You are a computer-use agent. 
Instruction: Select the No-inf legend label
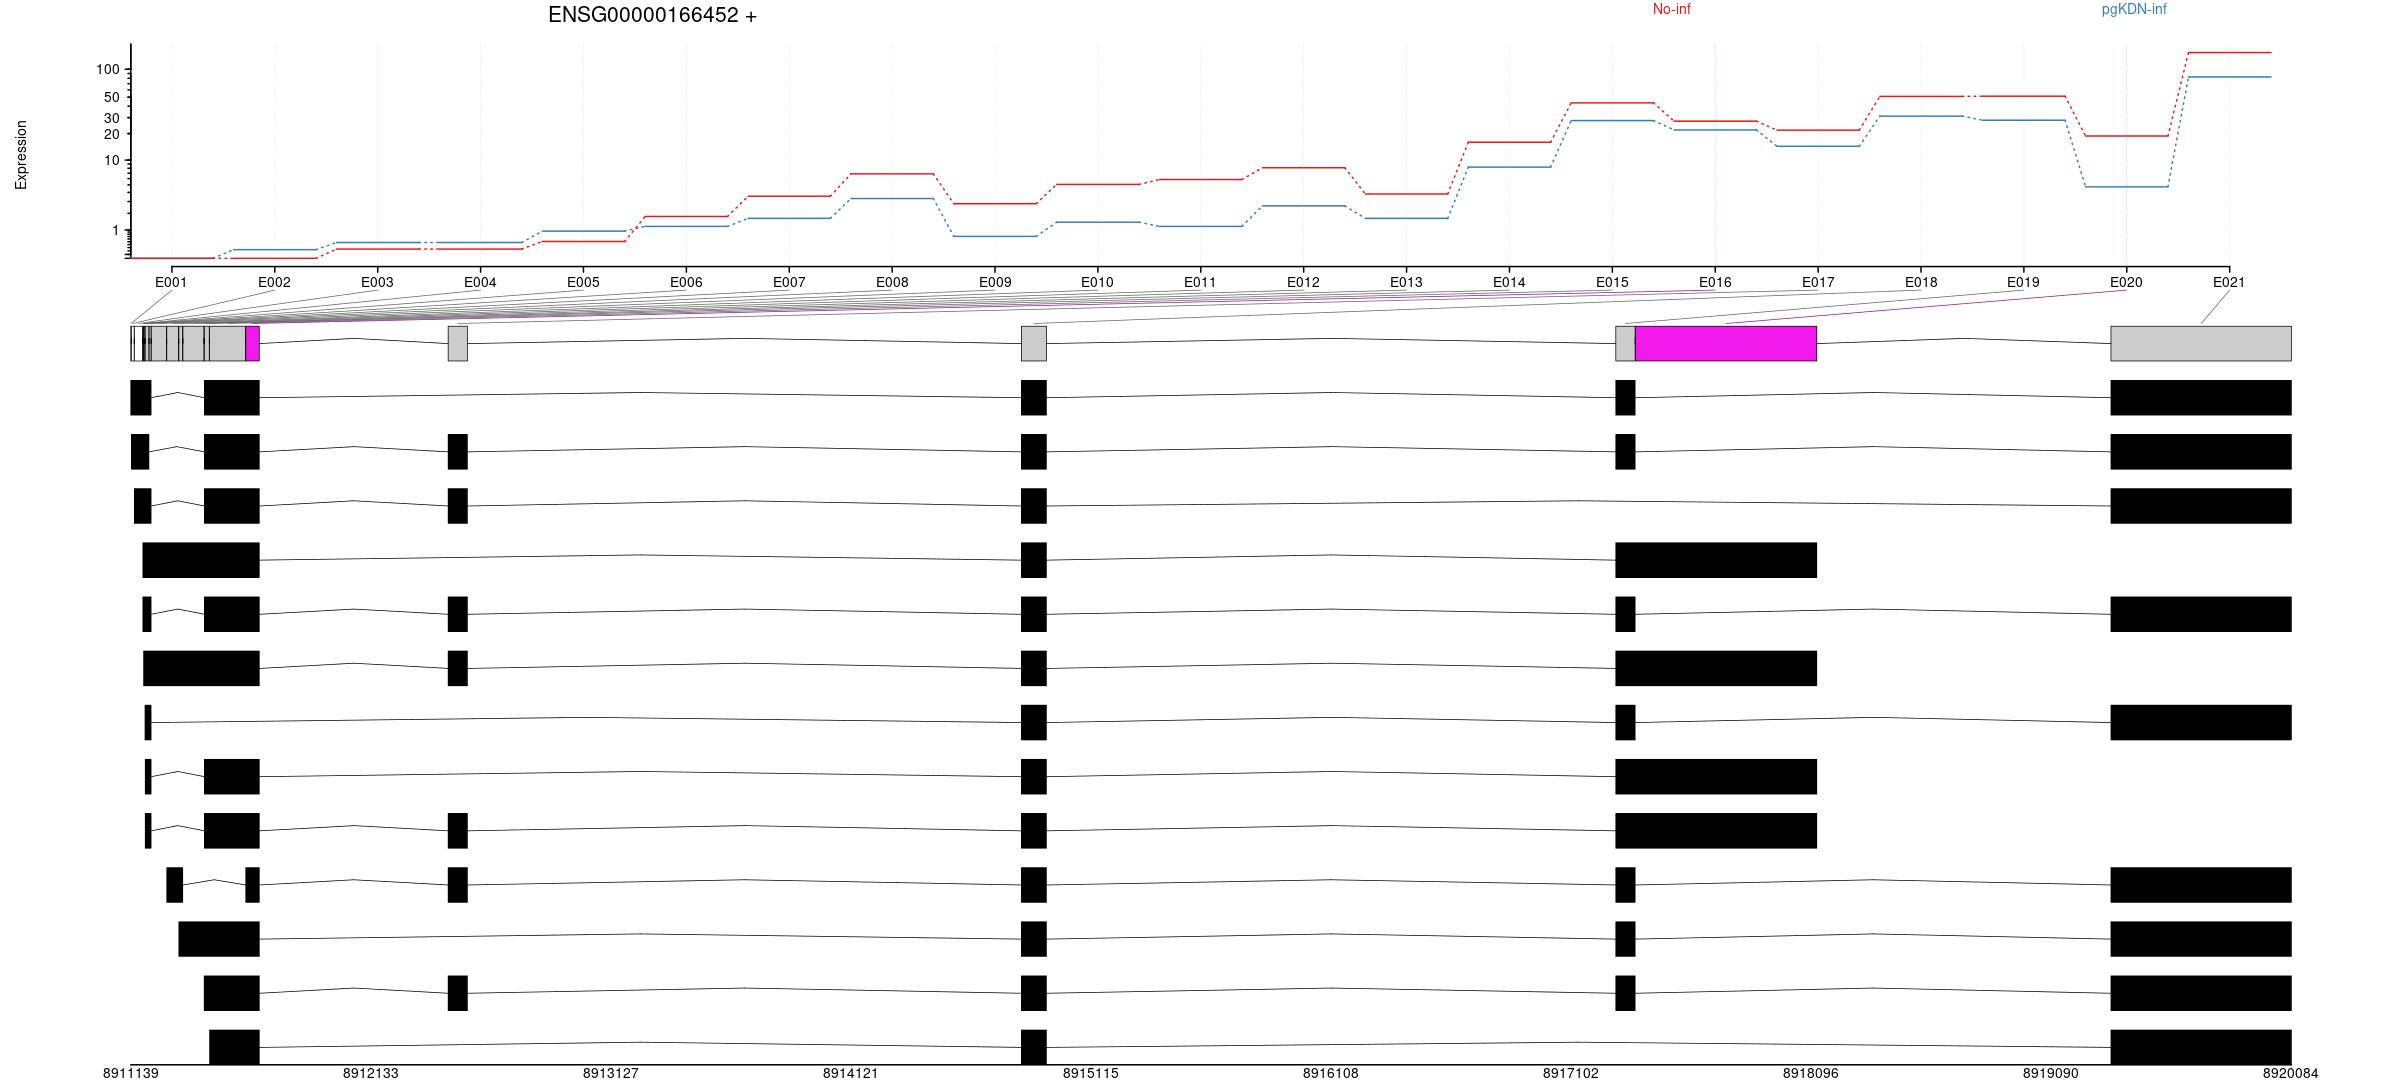click(x=1671, y=9)
